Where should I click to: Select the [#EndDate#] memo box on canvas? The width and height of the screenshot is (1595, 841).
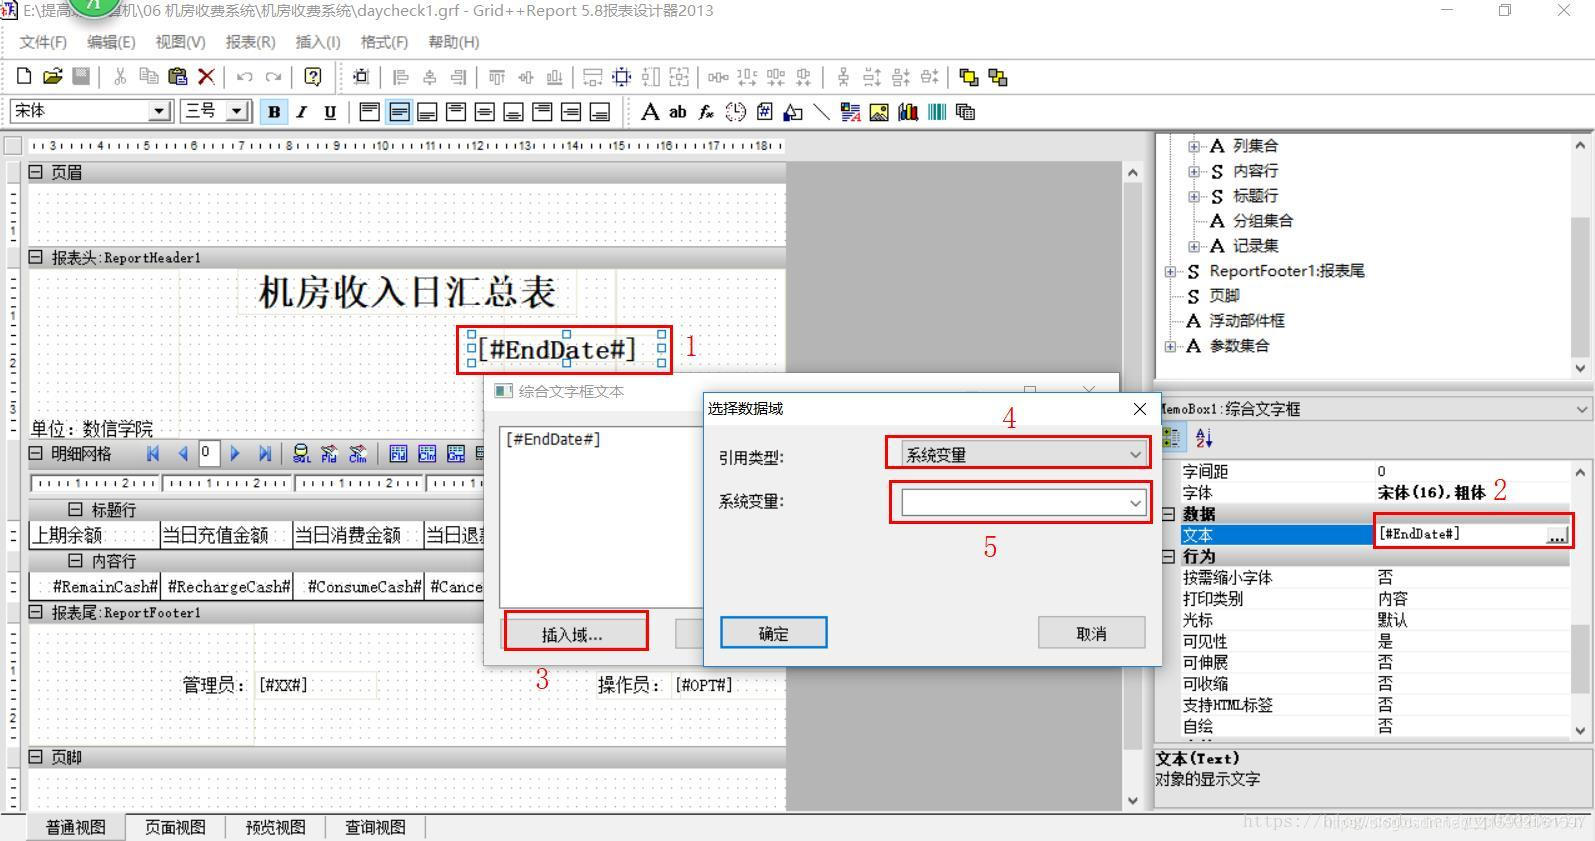click(x=564, y=349)
